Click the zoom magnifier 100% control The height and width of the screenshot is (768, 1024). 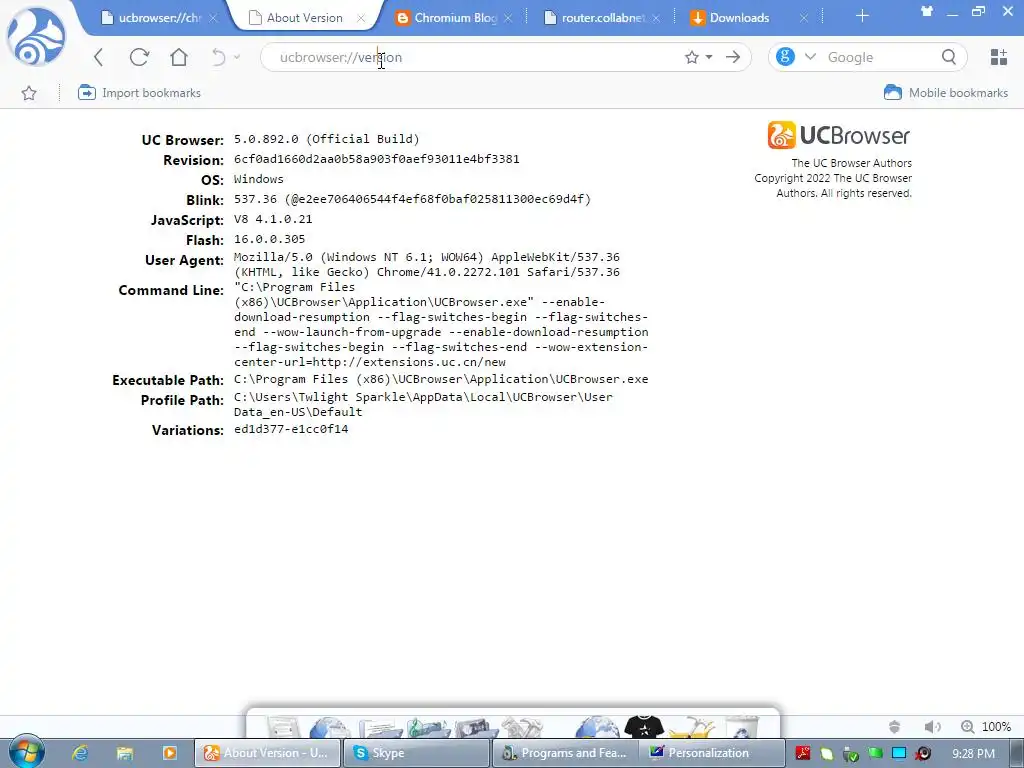coord(985,727)
